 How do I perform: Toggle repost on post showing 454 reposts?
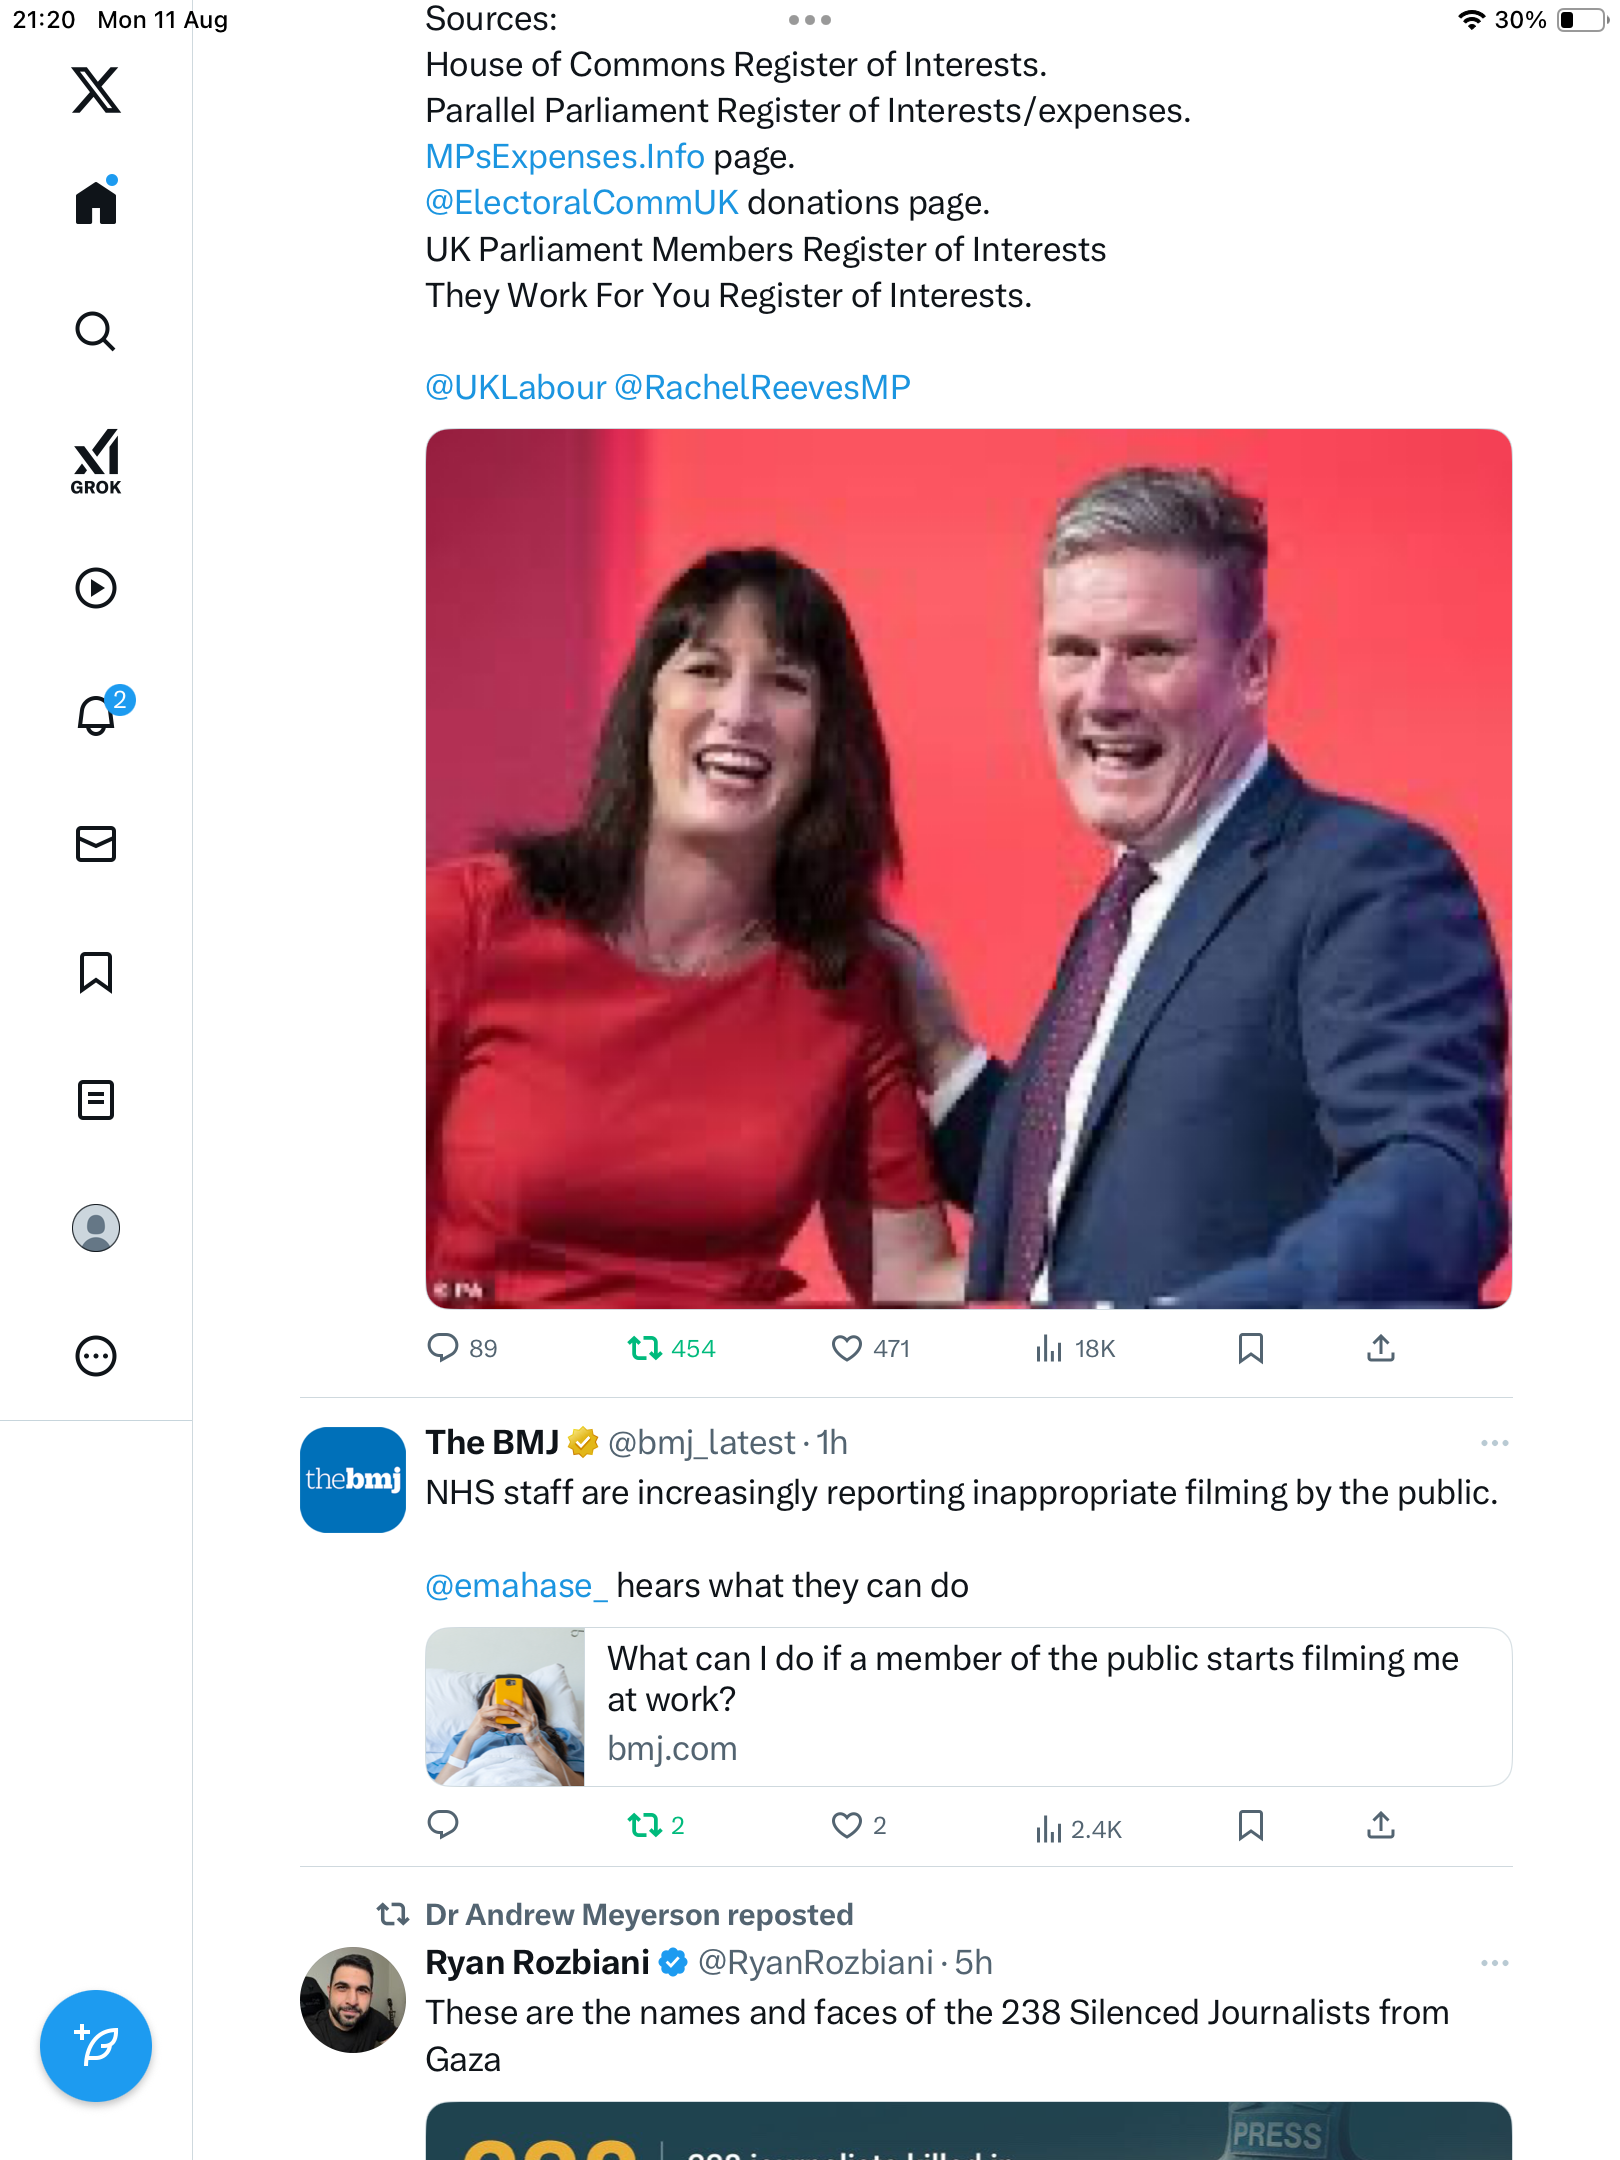645,1349
